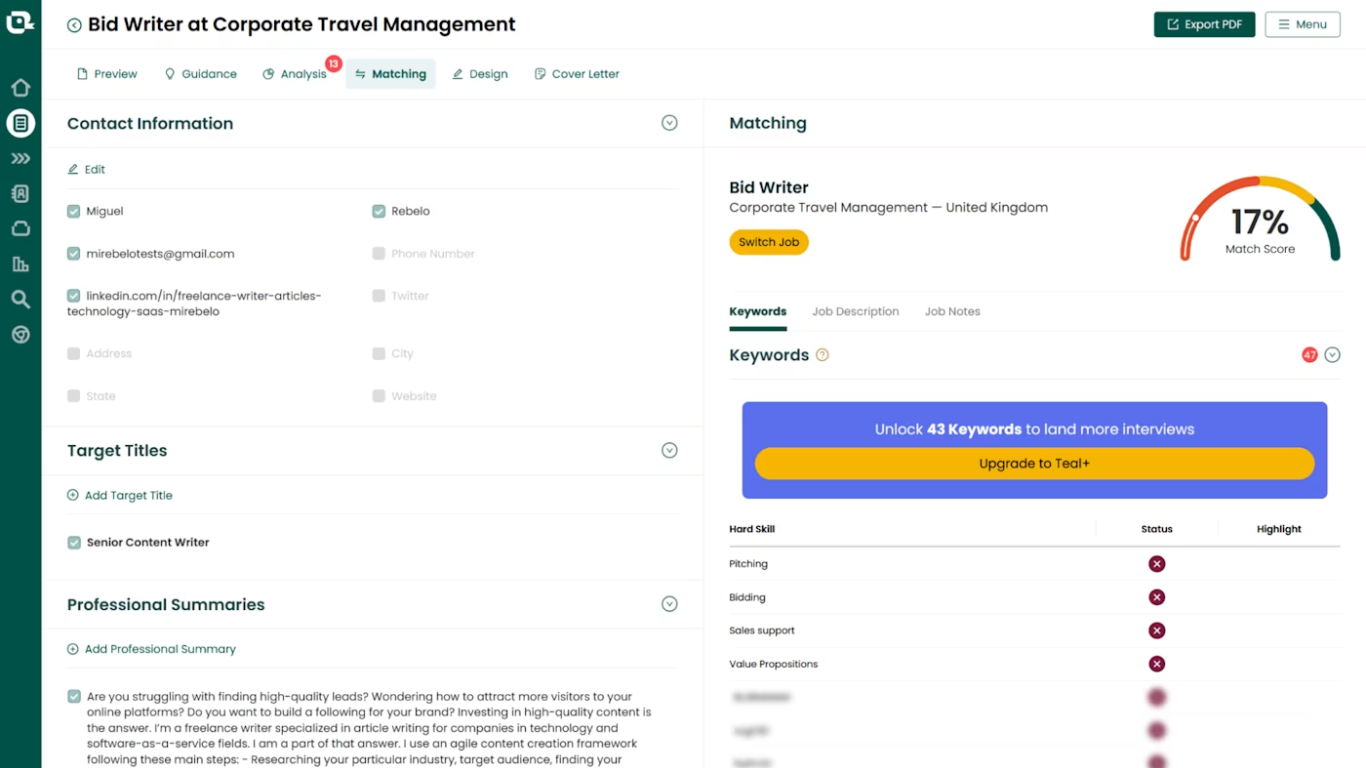This screenshot has width=1366, height=768.
Task: Open the contacts icon in left sidebar
Action: [x=20, y=194]
